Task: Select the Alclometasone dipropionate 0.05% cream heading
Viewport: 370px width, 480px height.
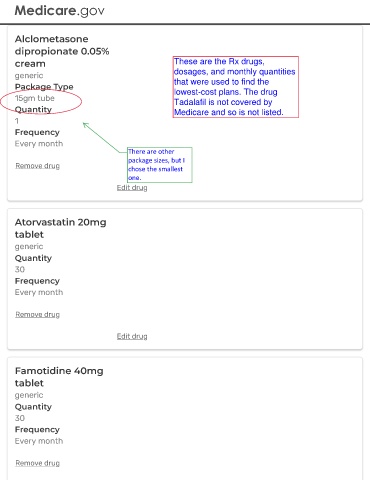Action: 62,51
